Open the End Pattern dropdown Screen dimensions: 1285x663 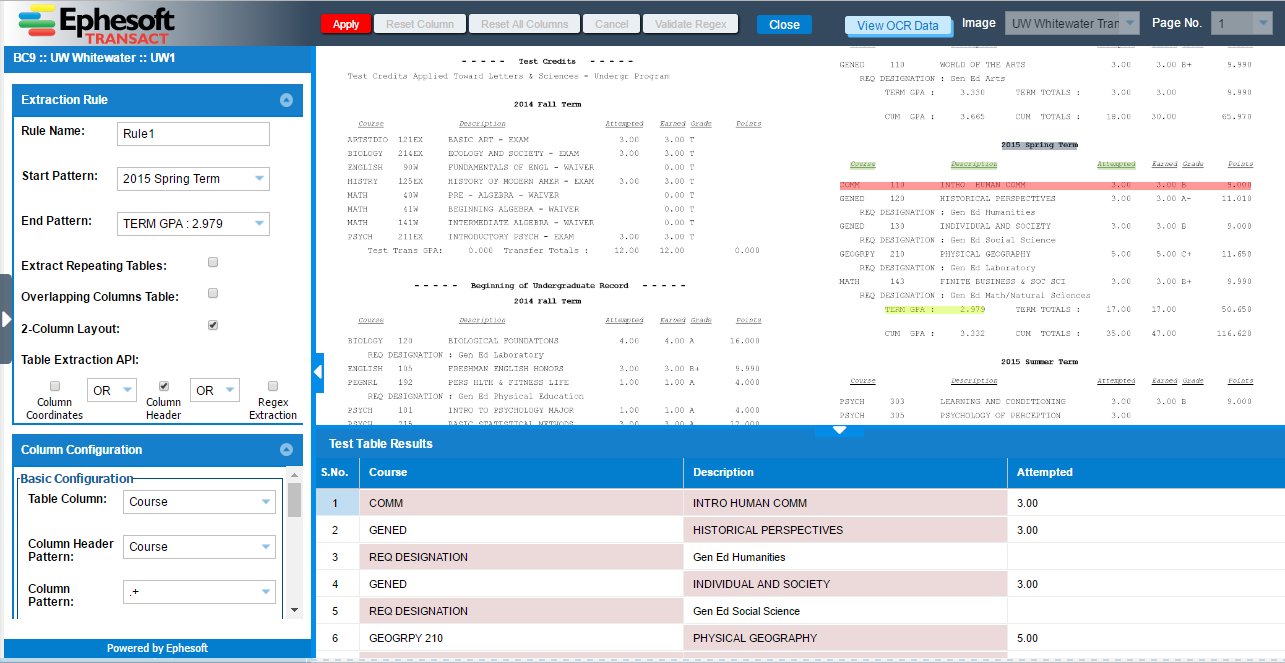pyautogui.click(x=193, y=224)
